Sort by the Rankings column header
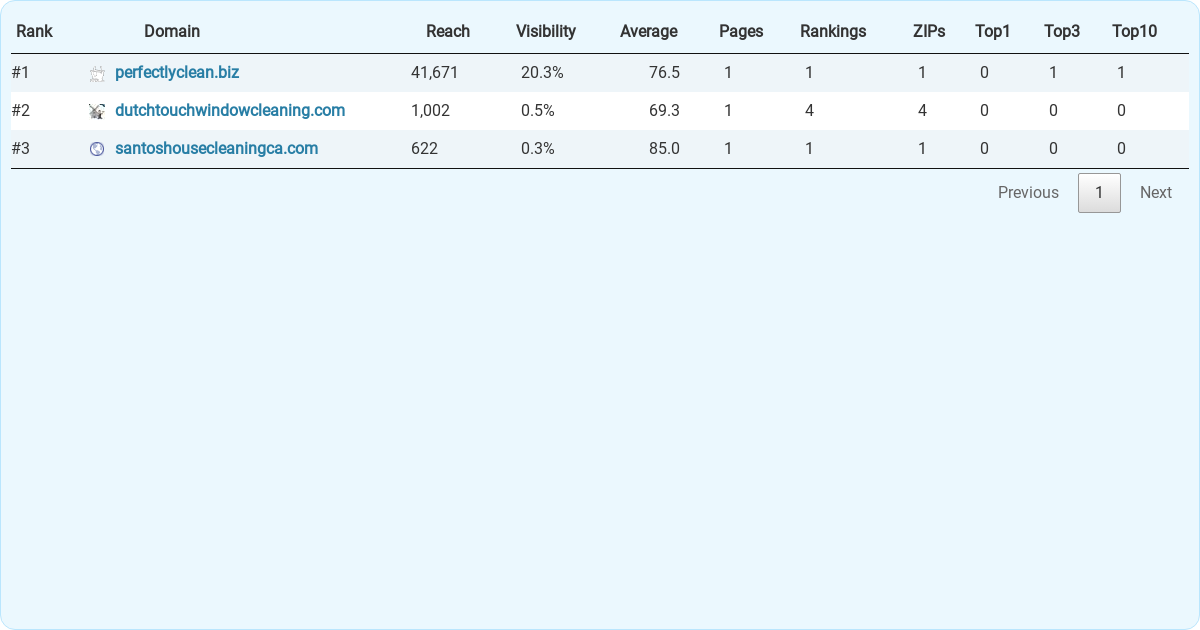Image resolution: width=1200 pixels, height=630 pixels. [833, 31]
